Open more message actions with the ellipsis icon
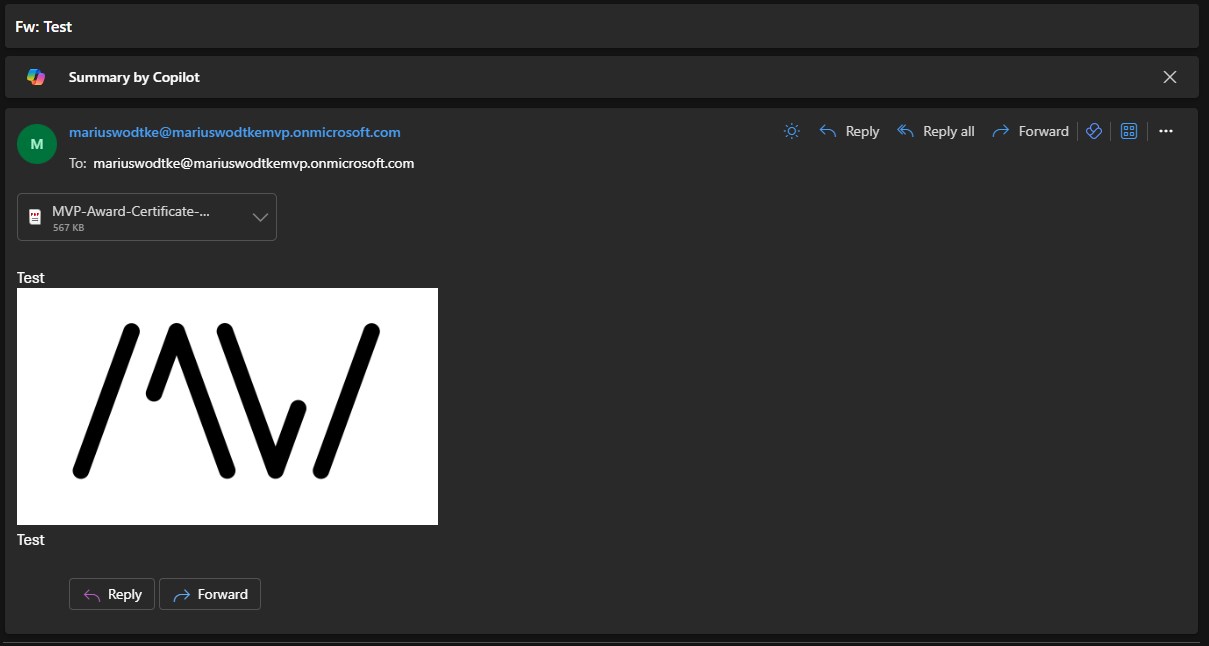1209x646 pixels. pyautogui.click(x=1166, y=131)
